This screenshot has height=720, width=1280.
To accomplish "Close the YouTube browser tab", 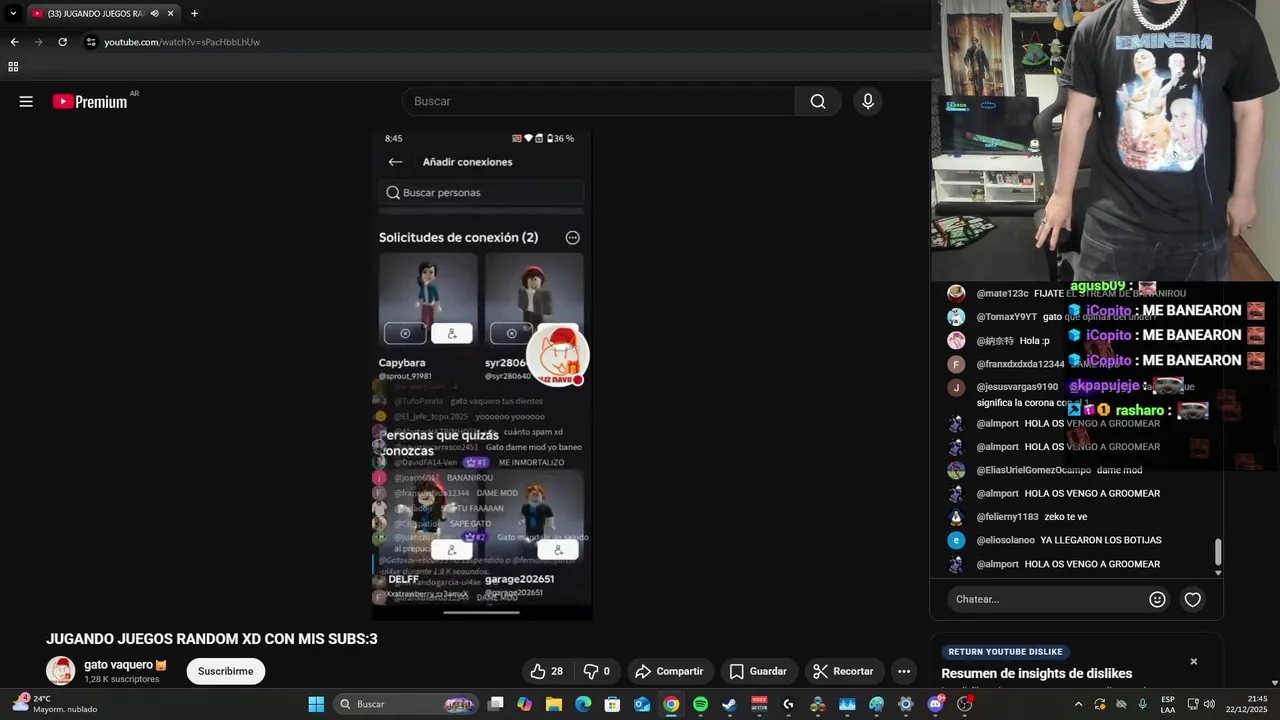I will [x=171, y=13].
